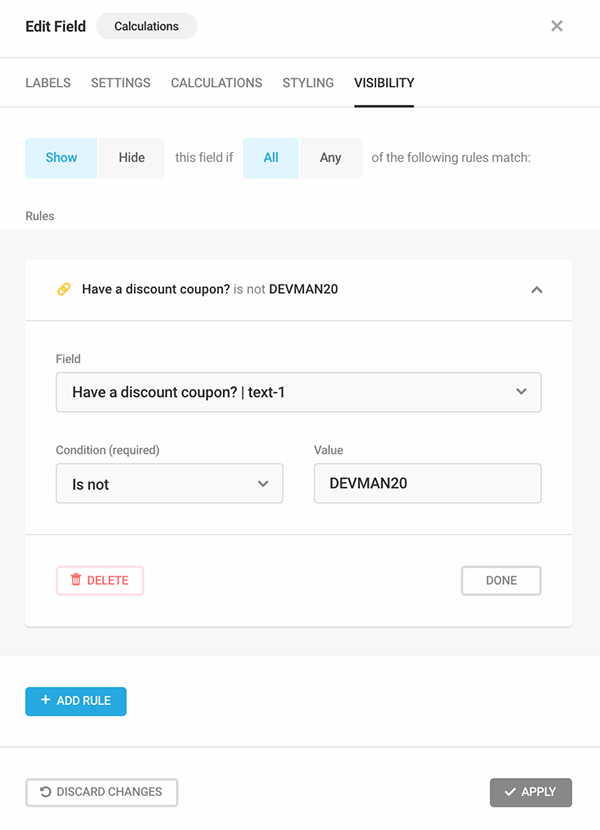Click the Value field containing DEVMAN20
Screen dimensions: 600x830
[x=427, y=484]
